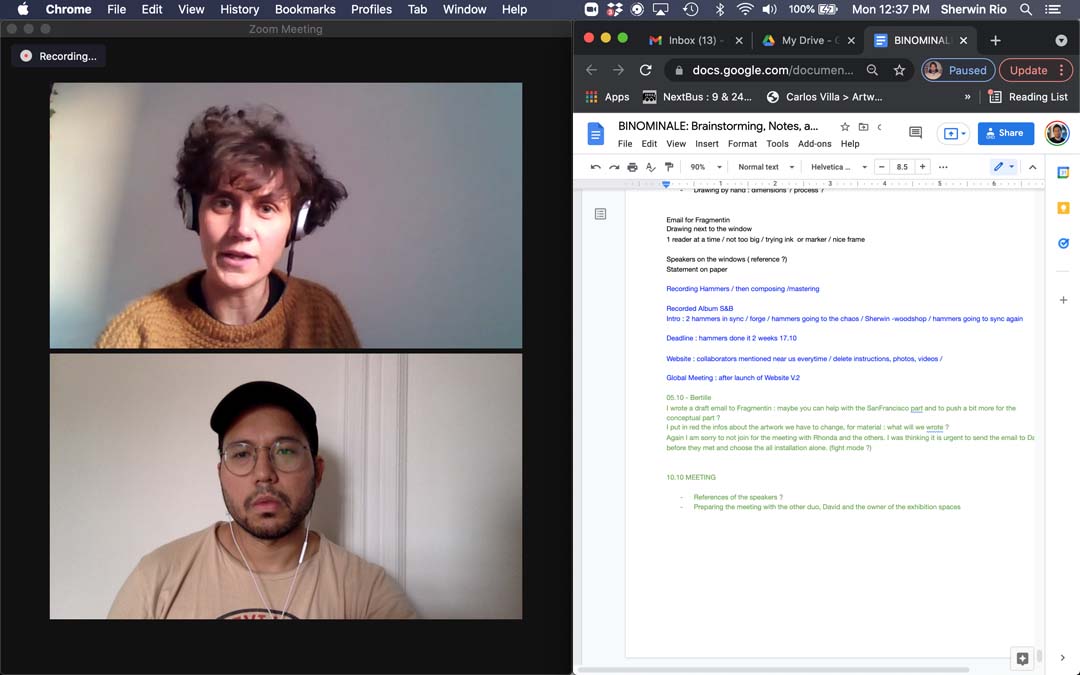The height and width of the screenshot is (675, 1080).
Task: Hide the Docs menus with the up arrow
Action: 1032,167
